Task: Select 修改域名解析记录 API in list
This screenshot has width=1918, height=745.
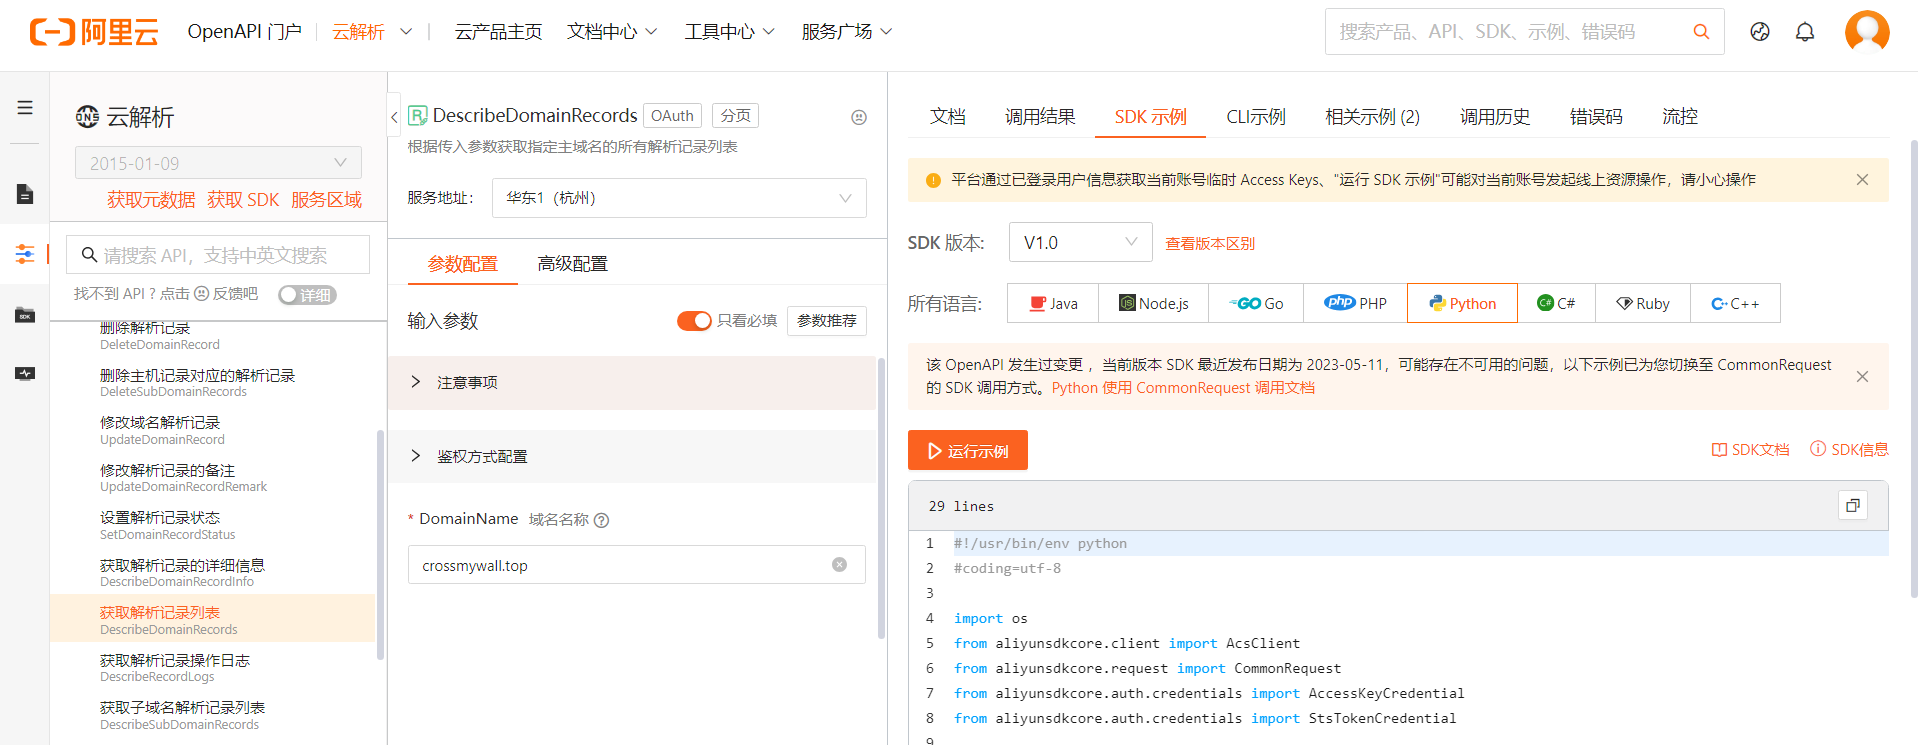Action: tap(212, 431)
